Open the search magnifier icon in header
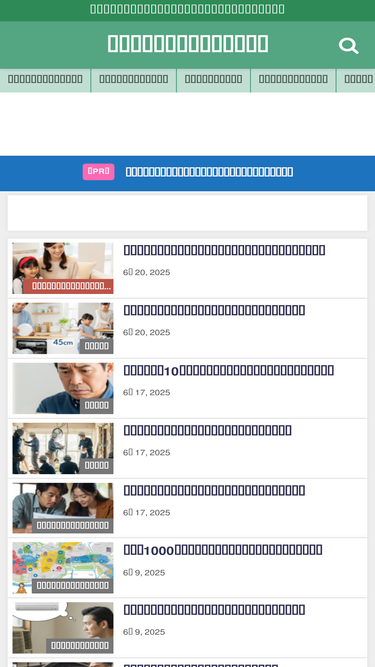The height and width of the screenshot is (667, 375). point(348,46)
